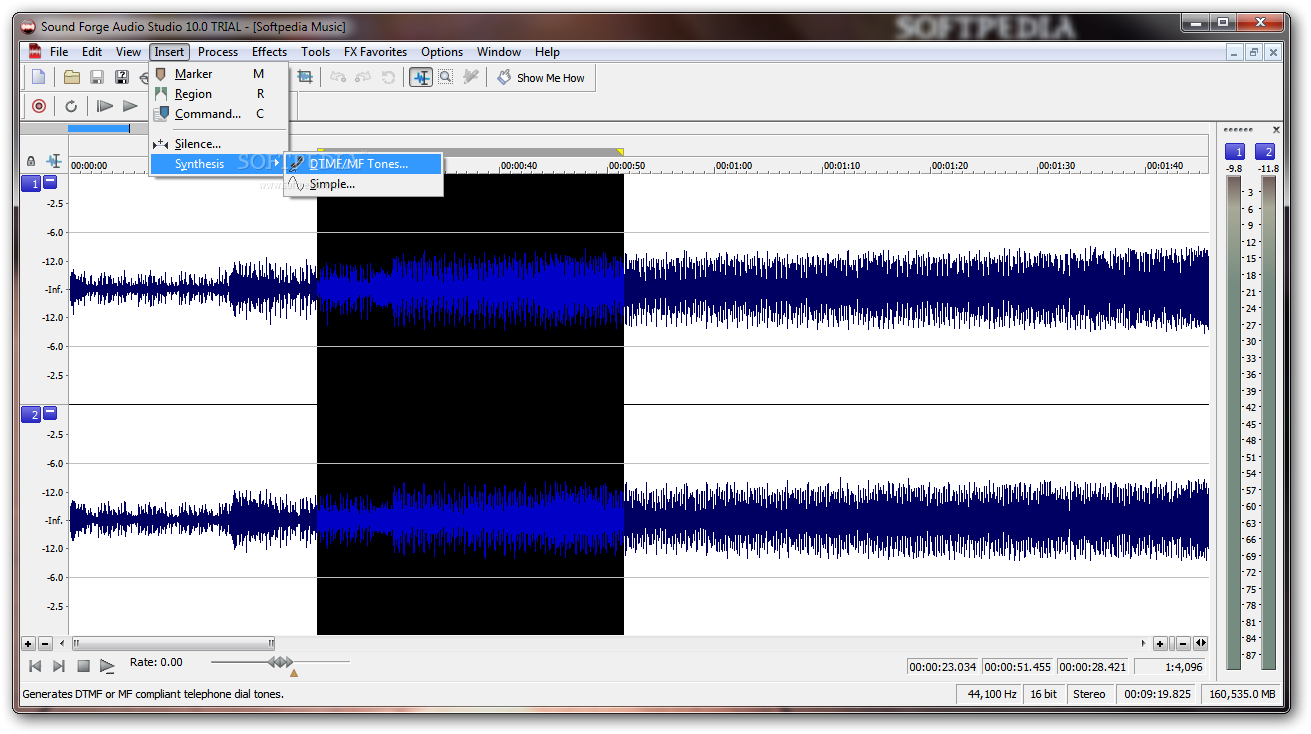Select channel 1 number button

click(31, 183)
